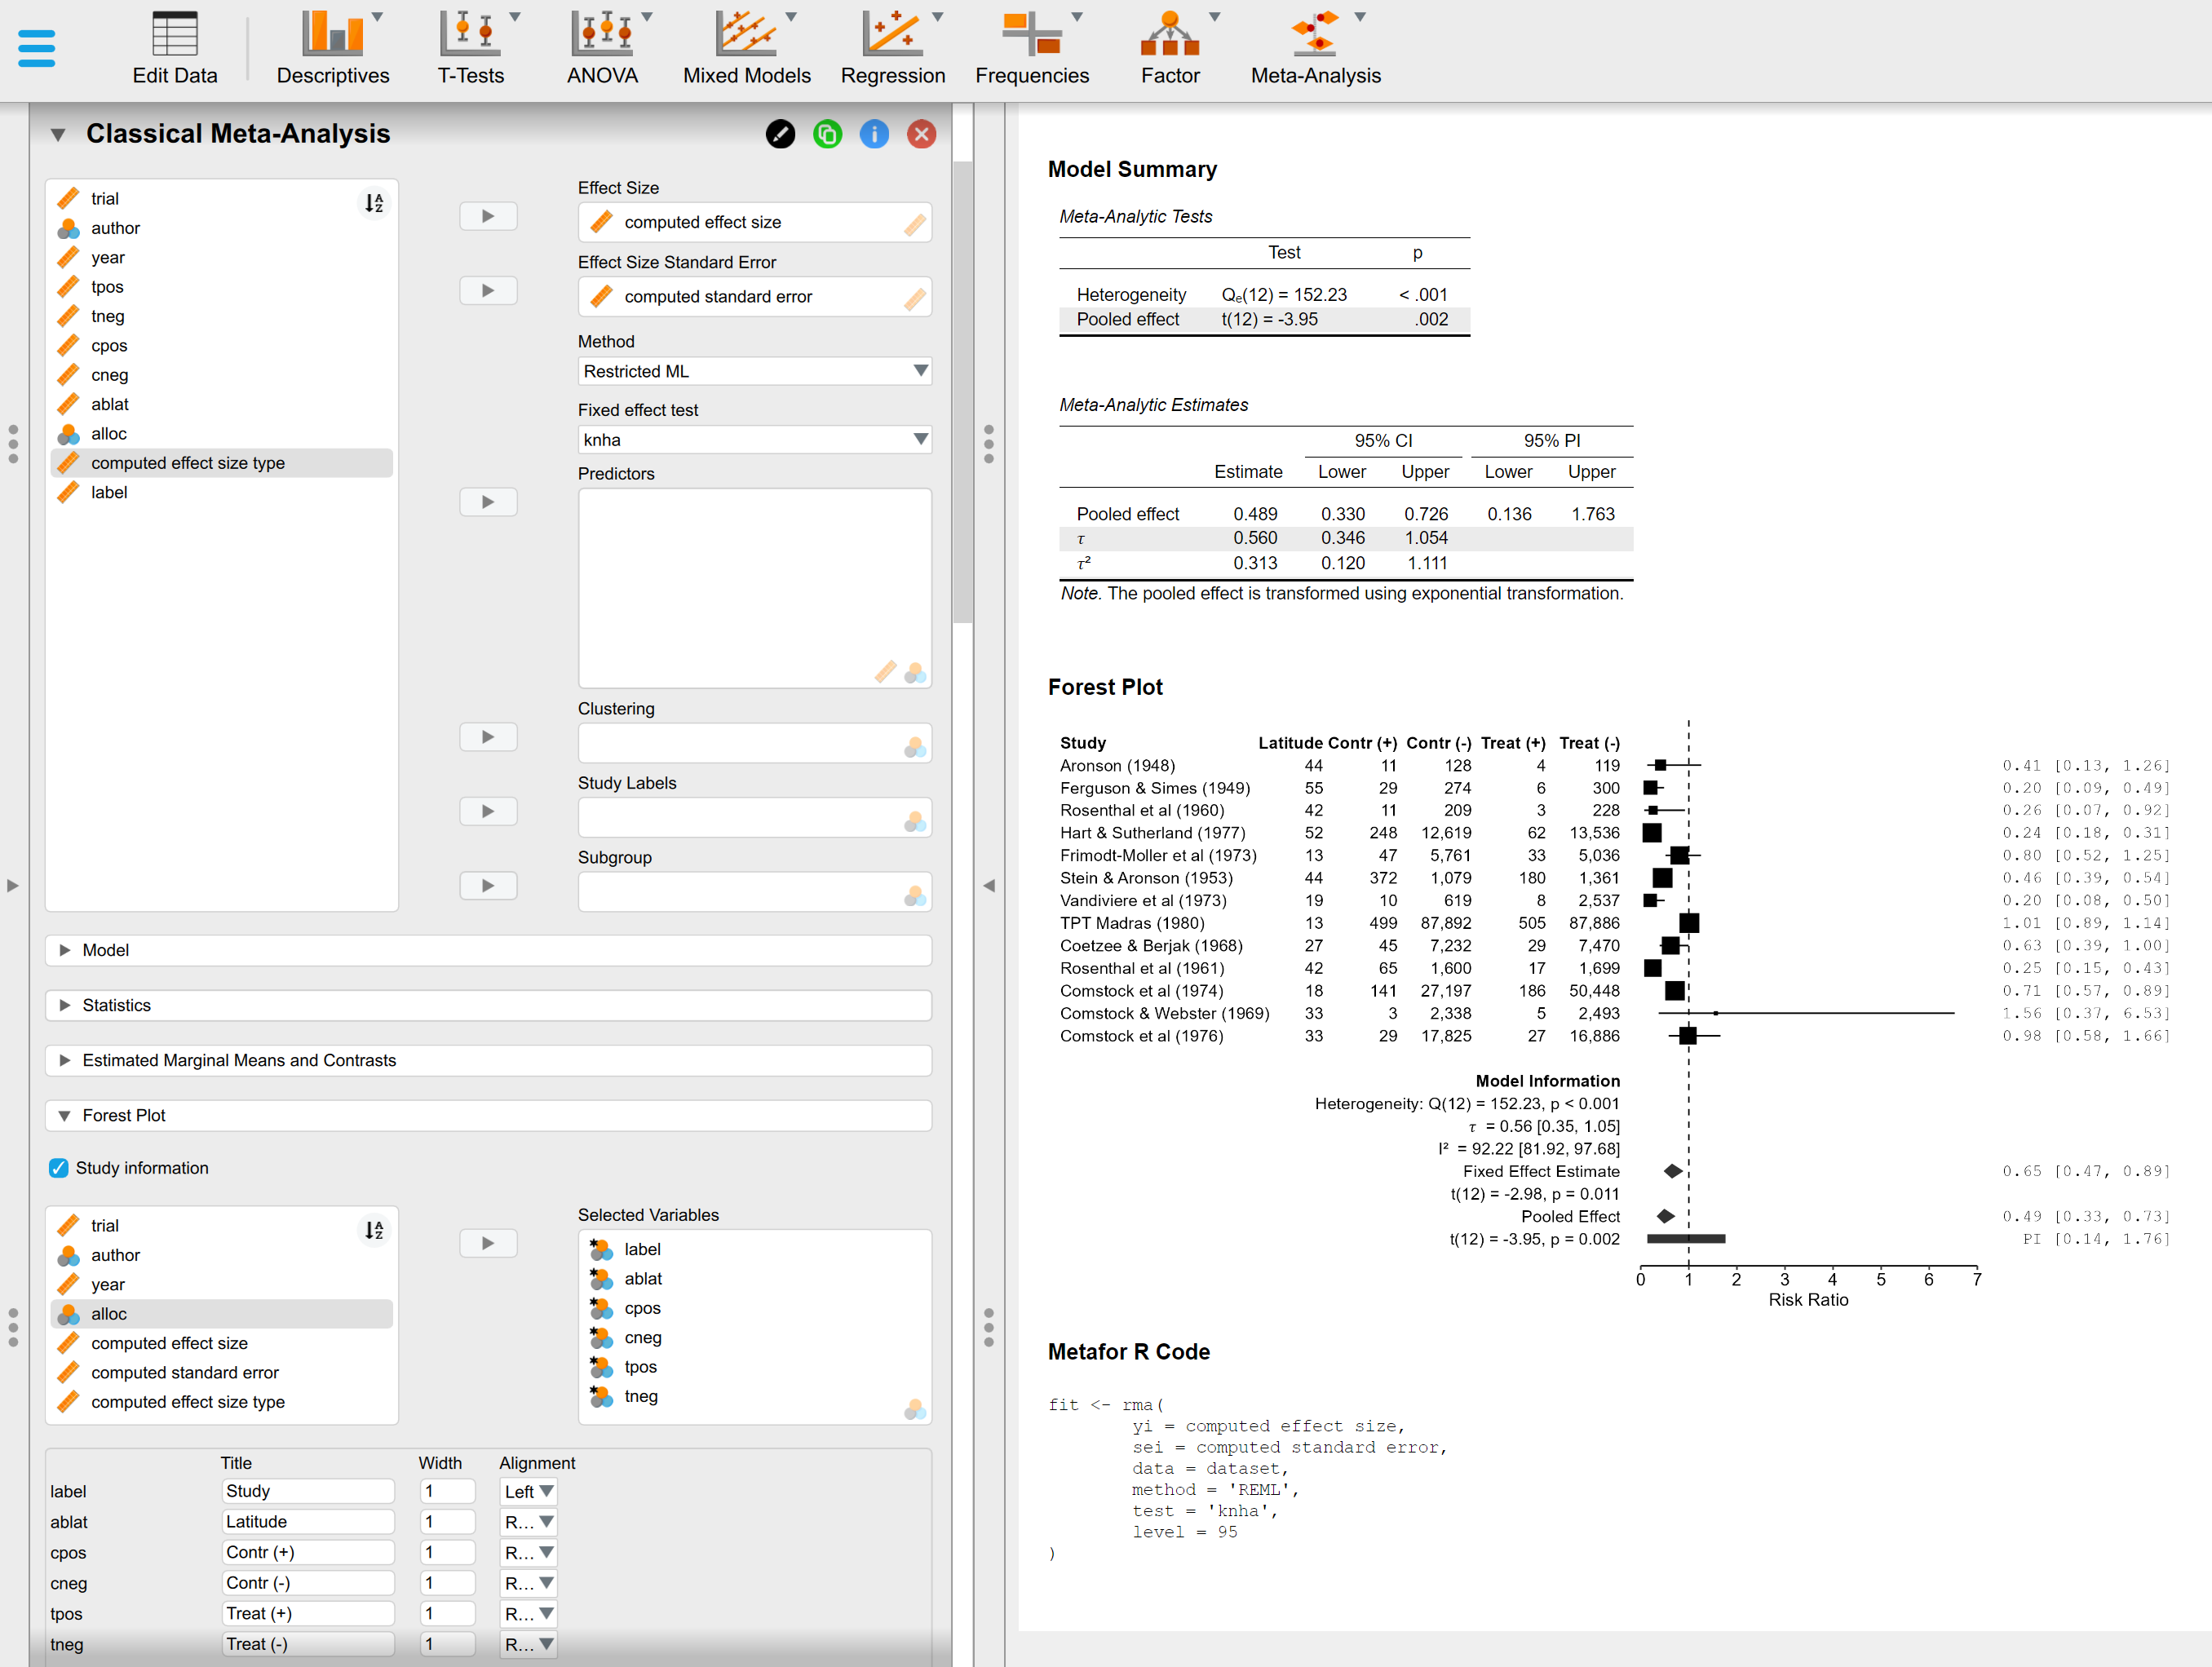Click the green duplicate analysis icon
This screenshot has height=1667, width=2212.
pos(827,134)
